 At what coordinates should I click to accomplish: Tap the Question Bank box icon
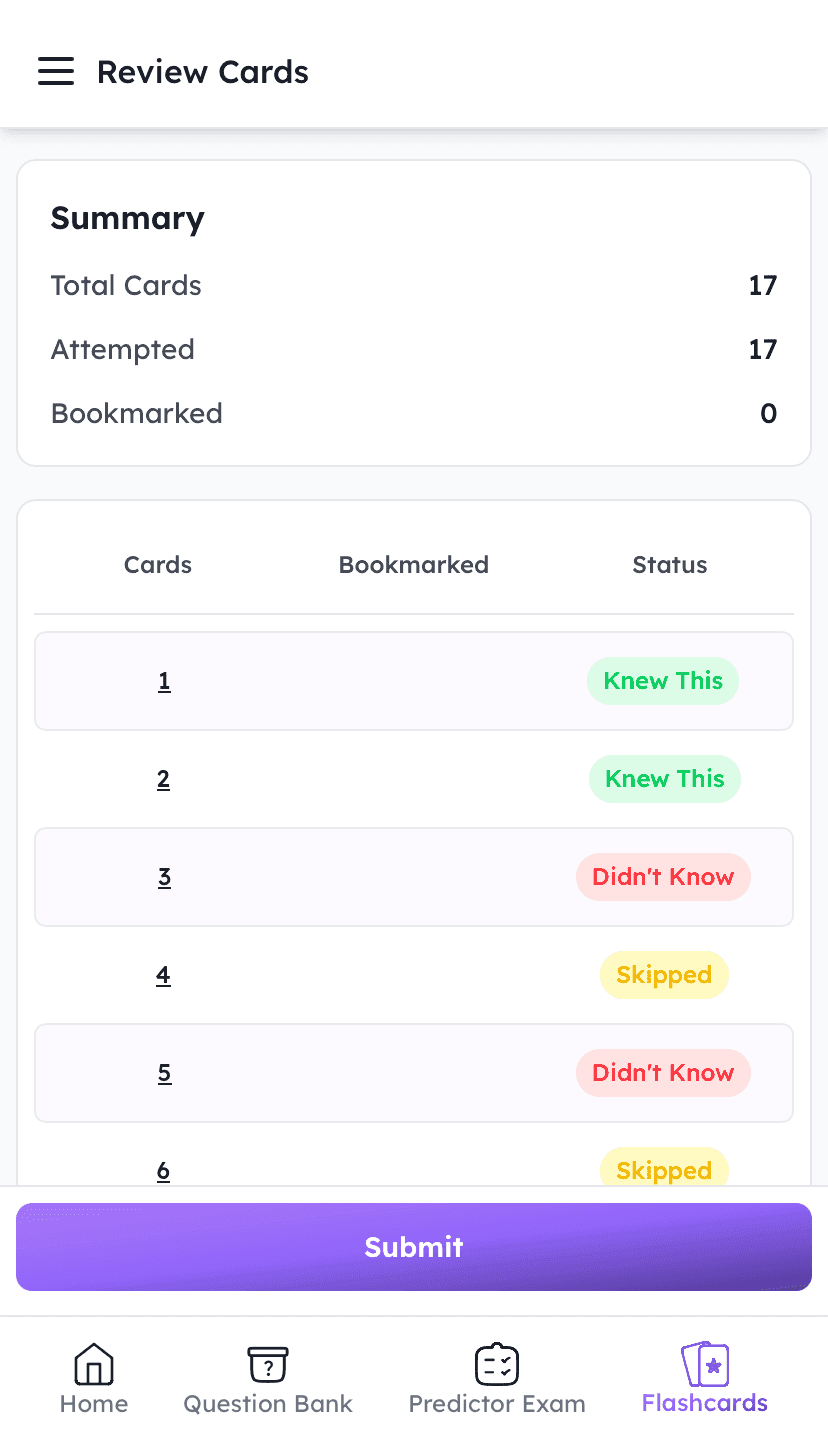coord(267,1362)
